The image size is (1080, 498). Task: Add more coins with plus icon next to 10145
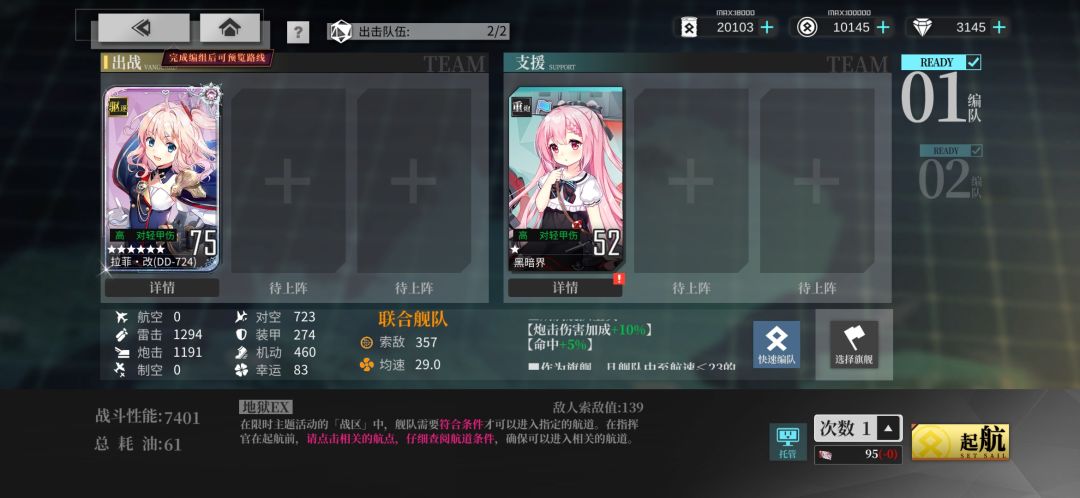(x=882, y=28)
